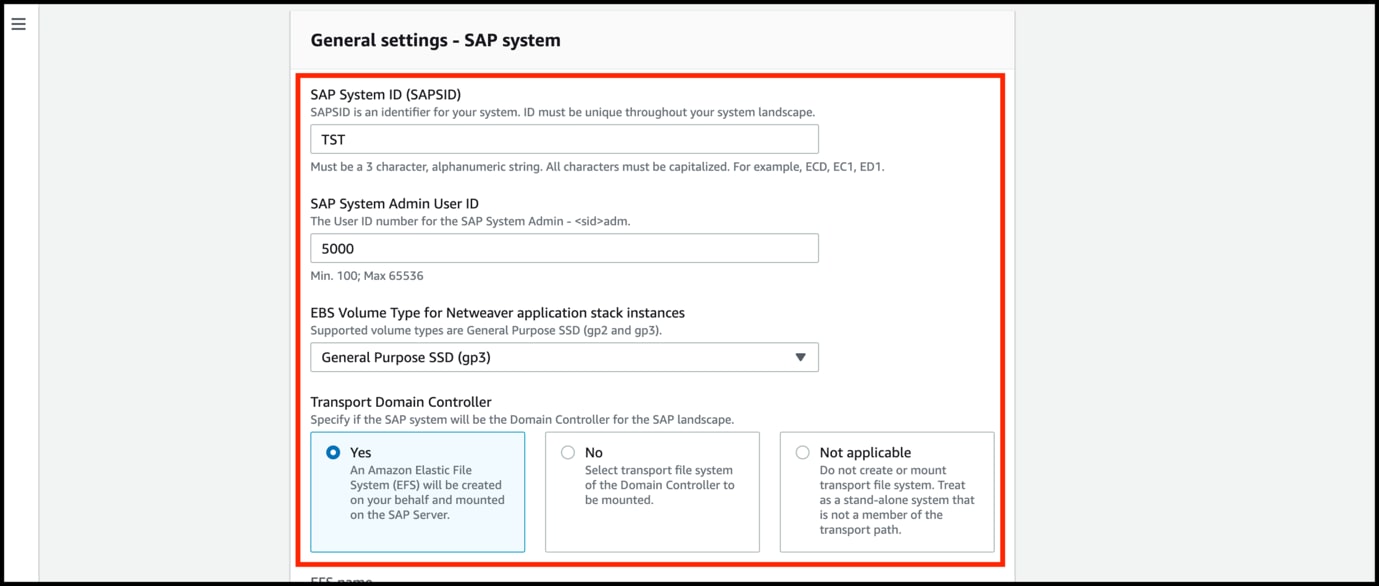Viewport: 1379px width, 586px height.
Task: Click the EBS Volume Type label
Action: pos(497,313)
